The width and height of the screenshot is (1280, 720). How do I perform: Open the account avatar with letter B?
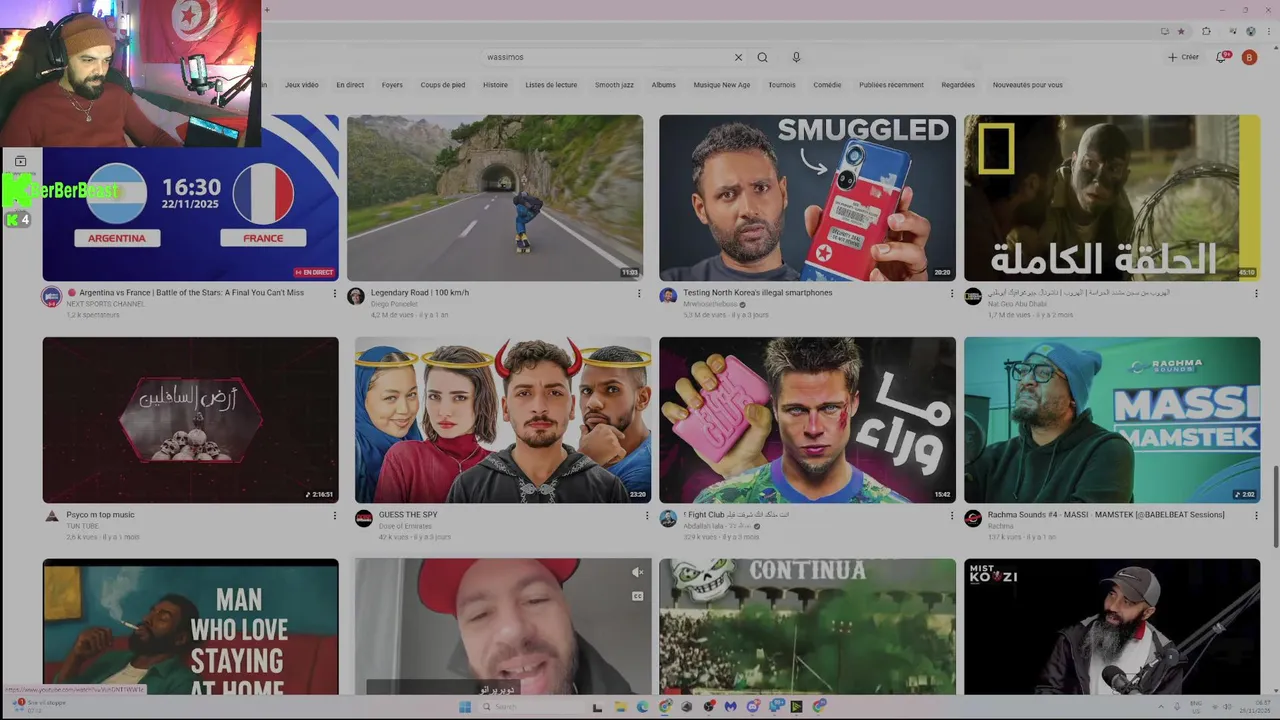(x=1249, y=57)
